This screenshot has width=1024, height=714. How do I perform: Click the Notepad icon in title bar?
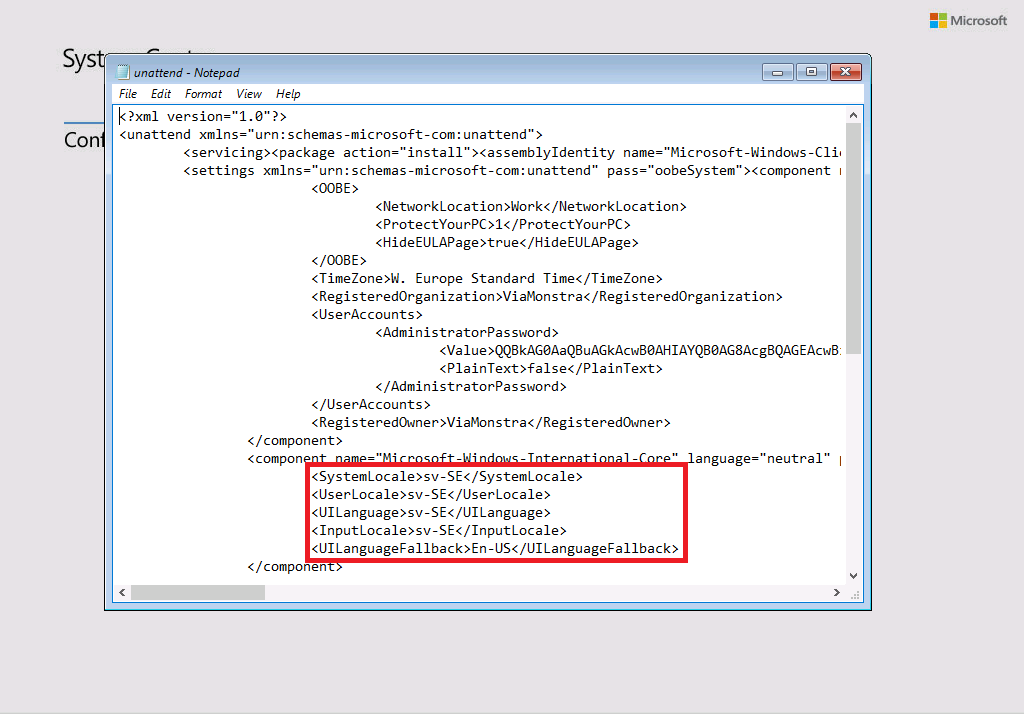click(123, 72)
